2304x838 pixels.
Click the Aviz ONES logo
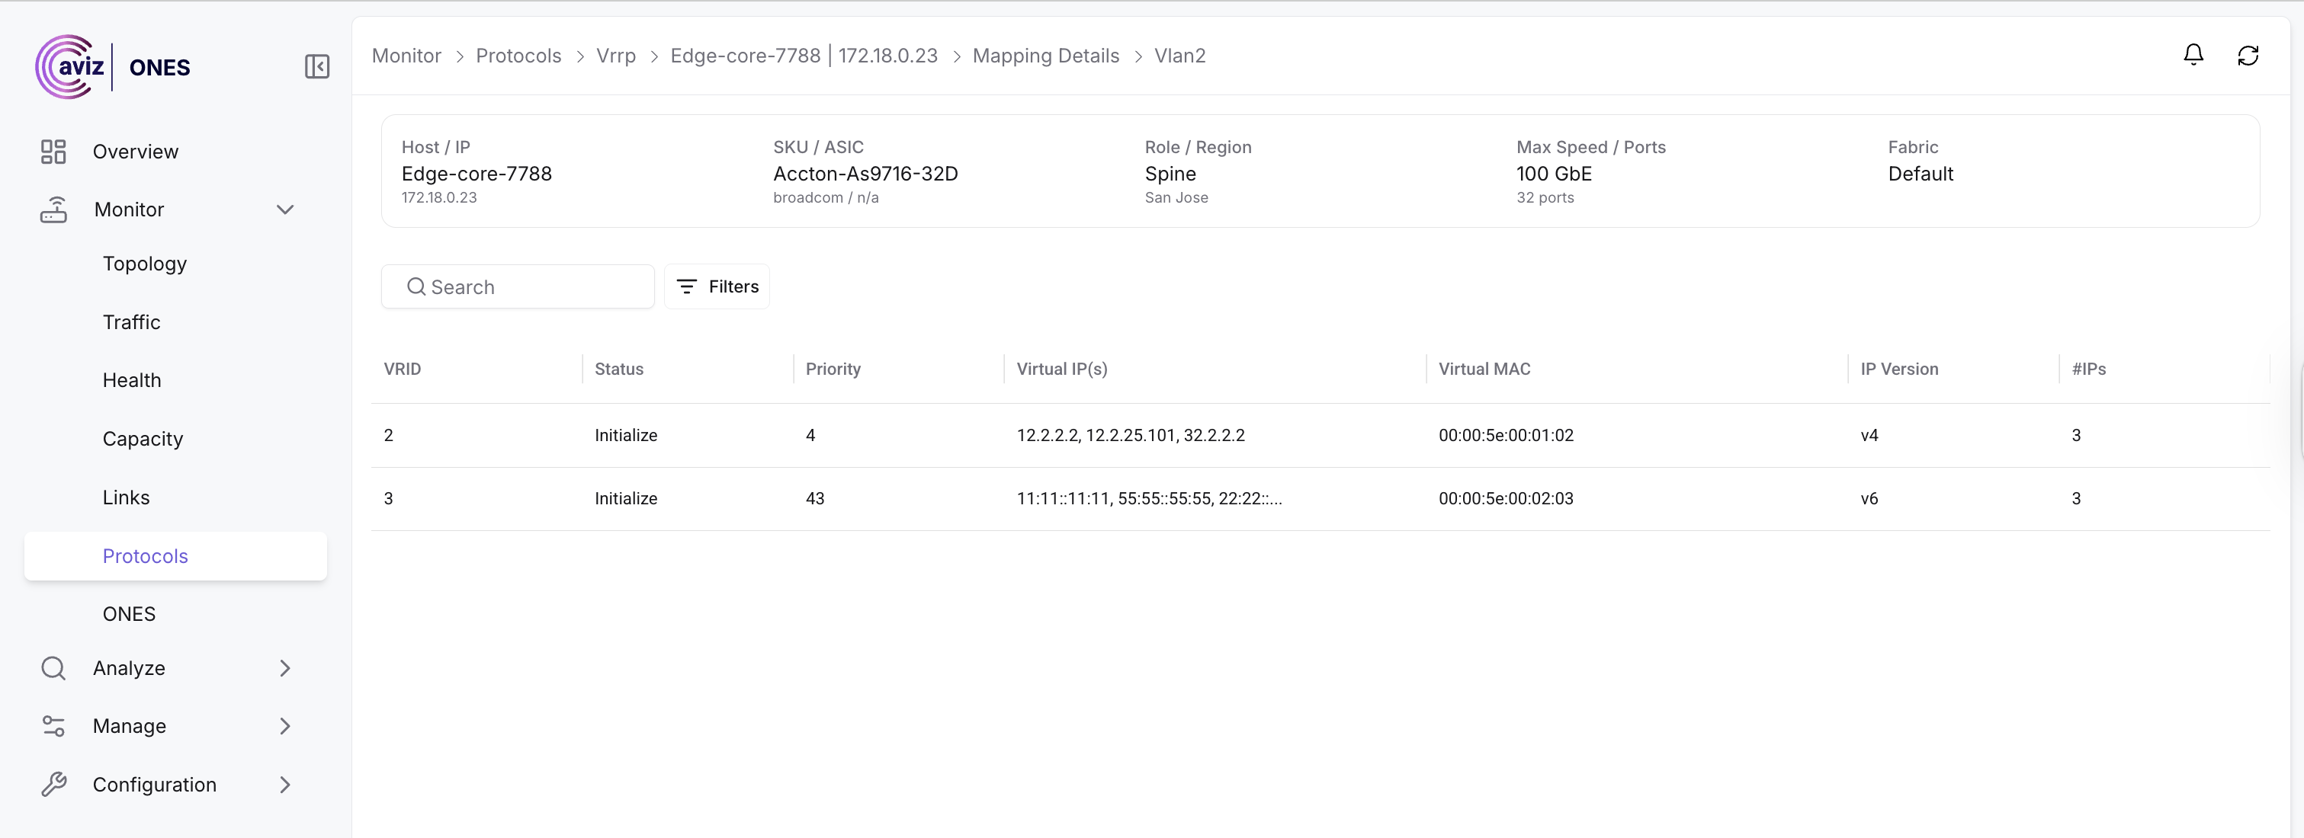pyautogui.click(x=113, y=67)
